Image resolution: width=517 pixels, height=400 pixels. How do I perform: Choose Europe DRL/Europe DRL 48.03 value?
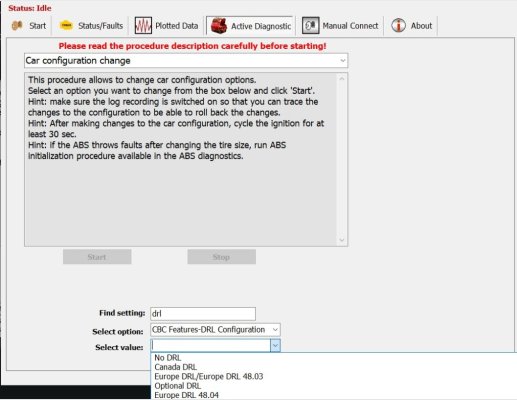(209, 376)
